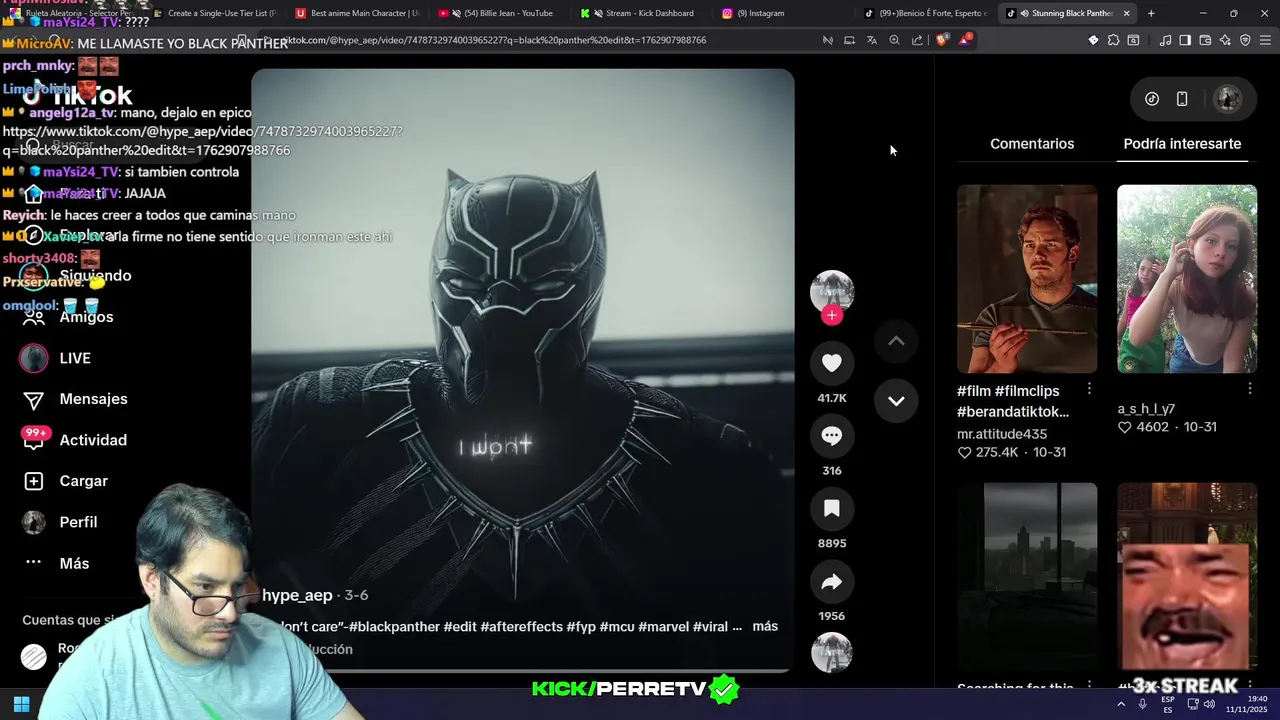Visit the a_s_h_l_y7 profile link
Screen dimensions: 1280x720
point(1146,409)
